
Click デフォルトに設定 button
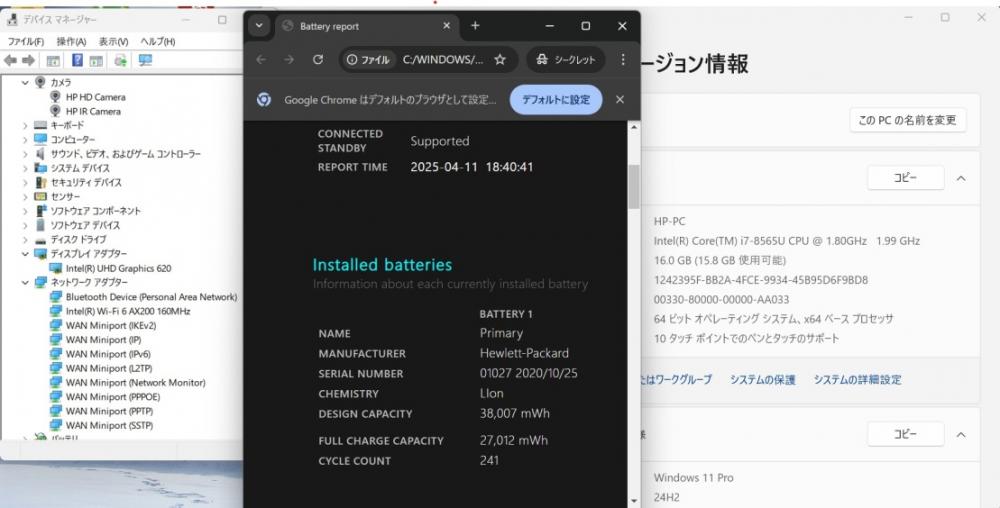coord(556,99)
